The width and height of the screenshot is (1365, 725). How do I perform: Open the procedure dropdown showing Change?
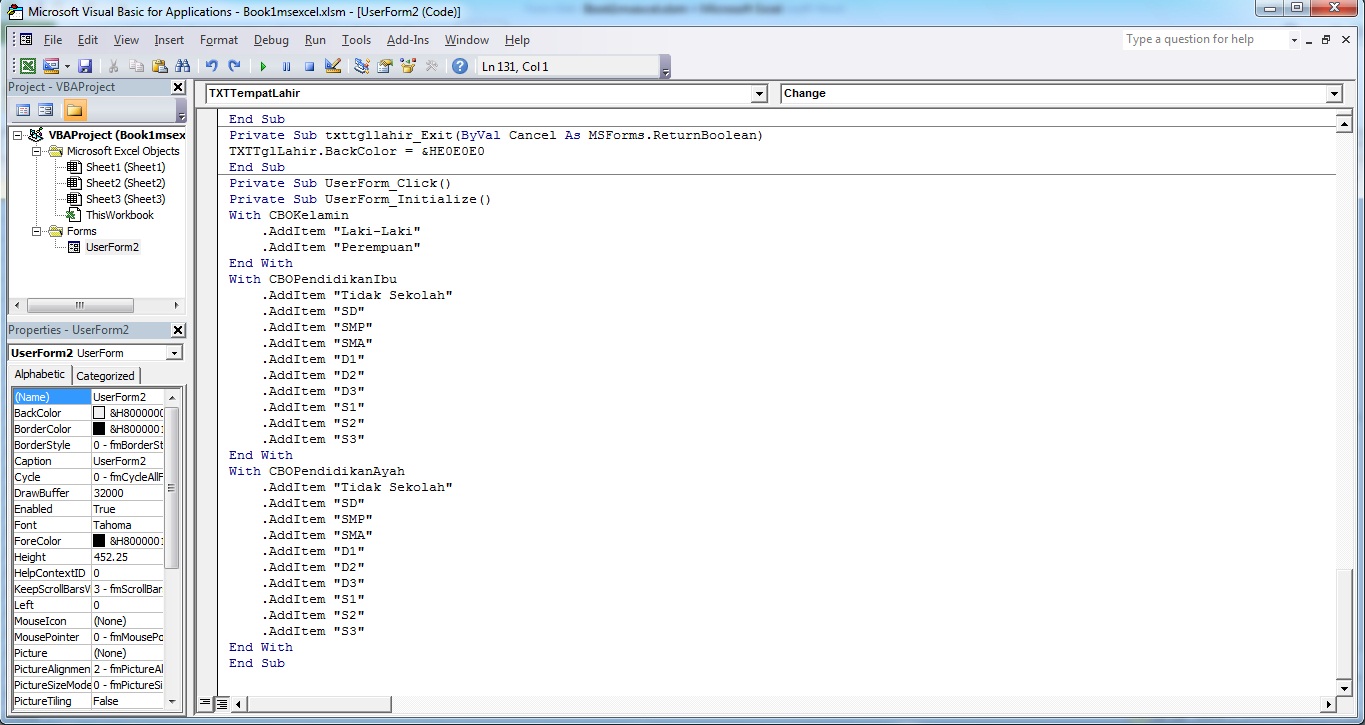(x=1334, y=91)
